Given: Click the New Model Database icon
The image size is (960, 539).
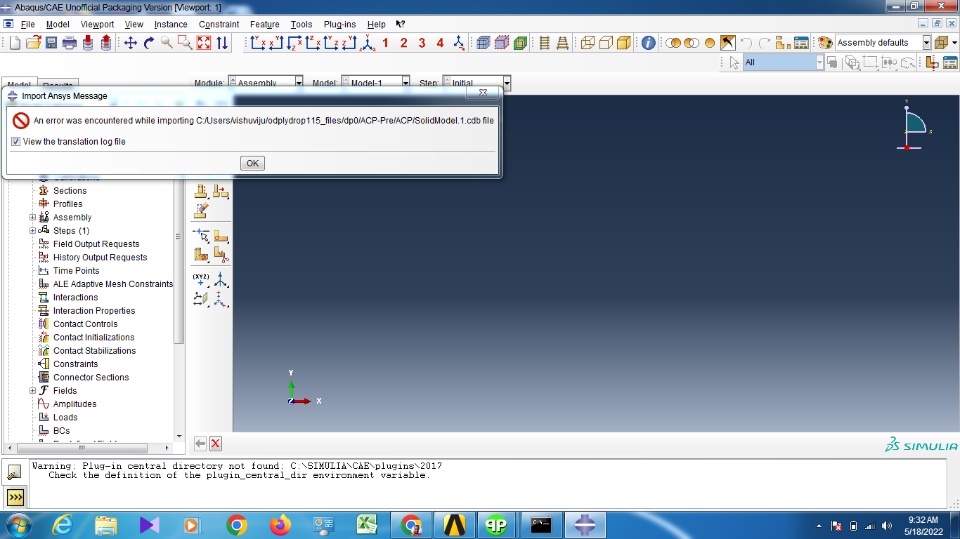Looking at the screenshot, I should click(15, 43).
